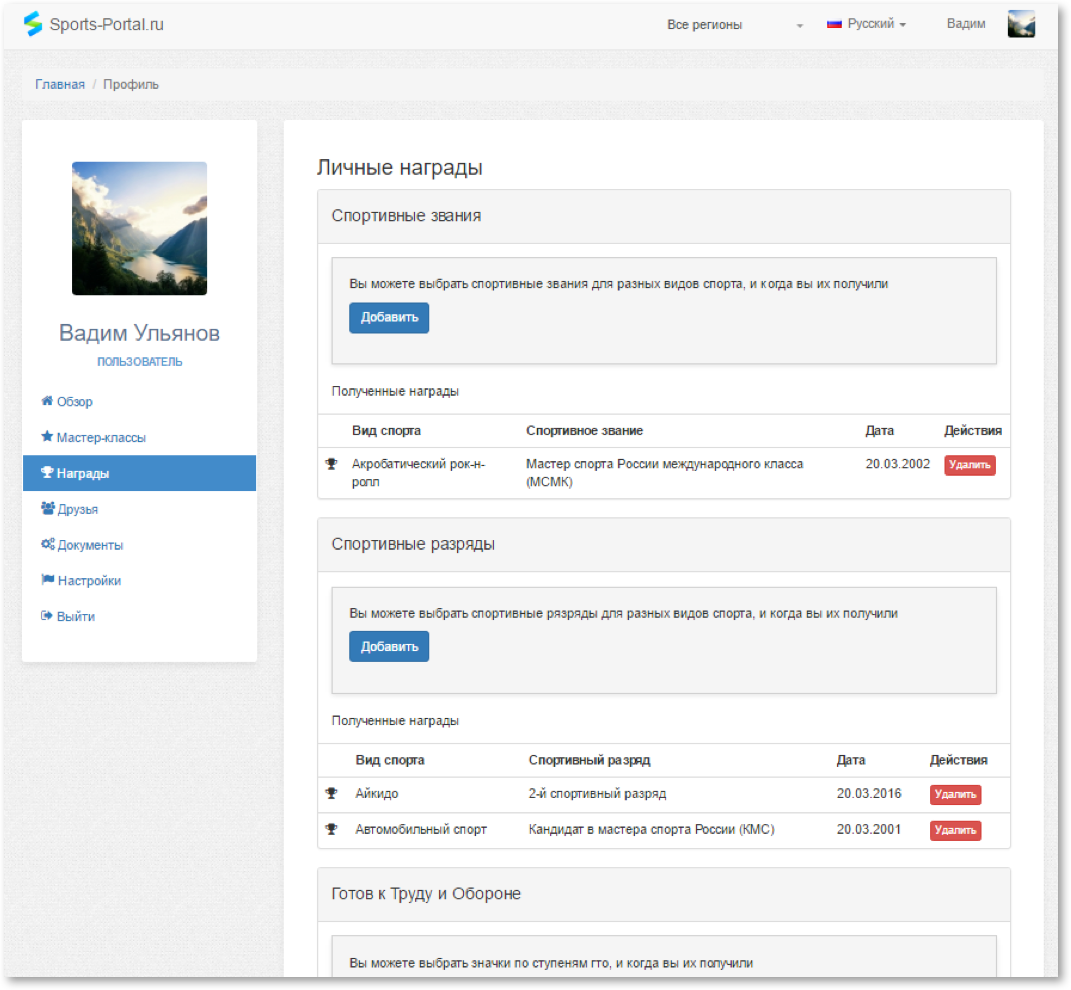Click the Russian flag icon in header
The image size is (1071, 990).
click(x=834, y=24)
